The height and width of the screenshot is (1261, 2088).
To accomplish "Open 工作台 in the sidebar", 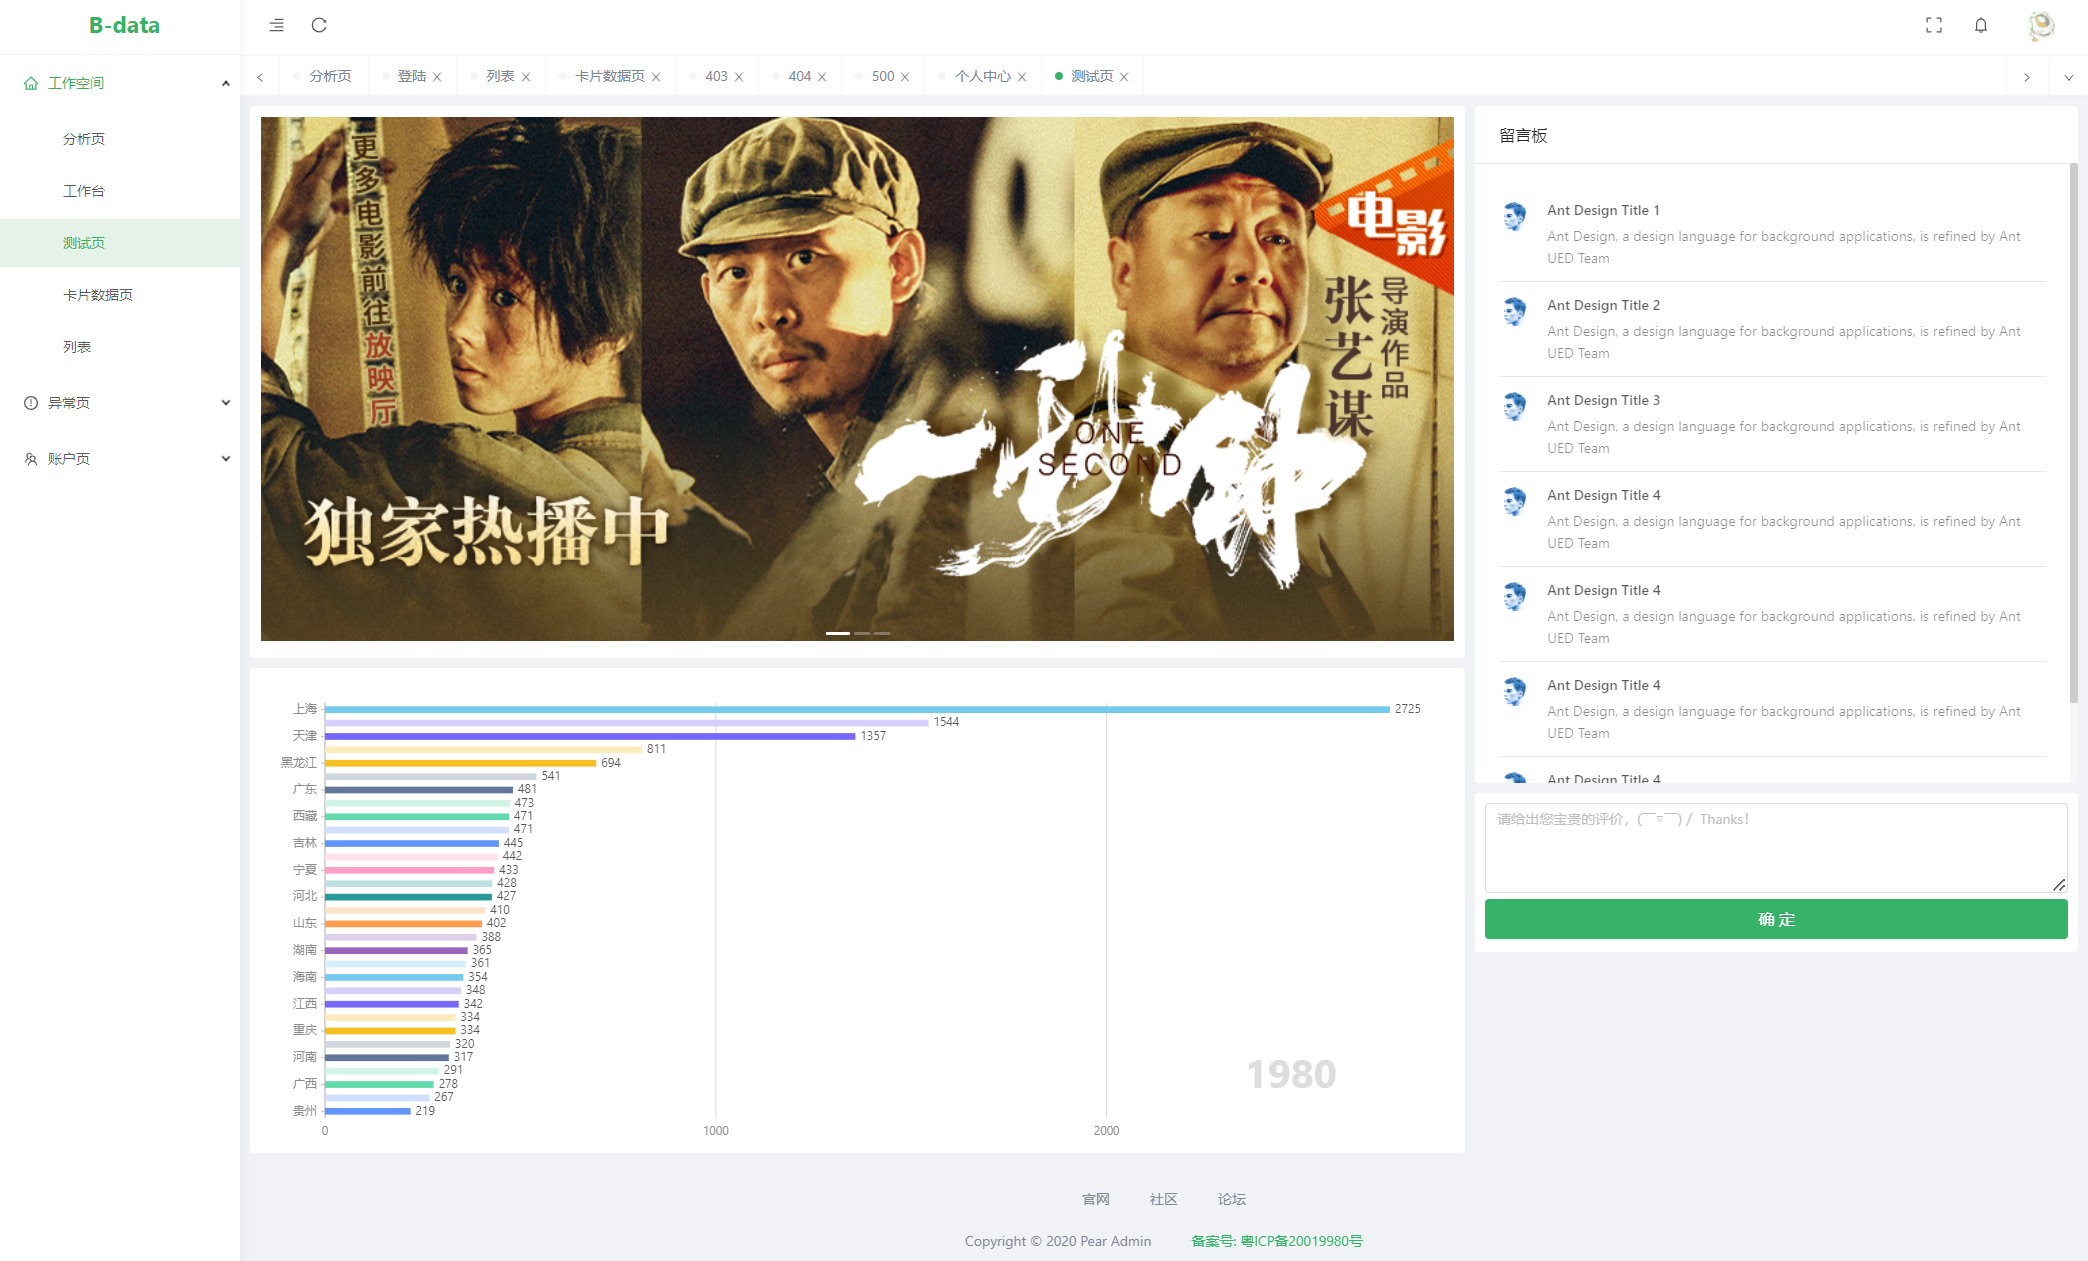I will (120, 191).
